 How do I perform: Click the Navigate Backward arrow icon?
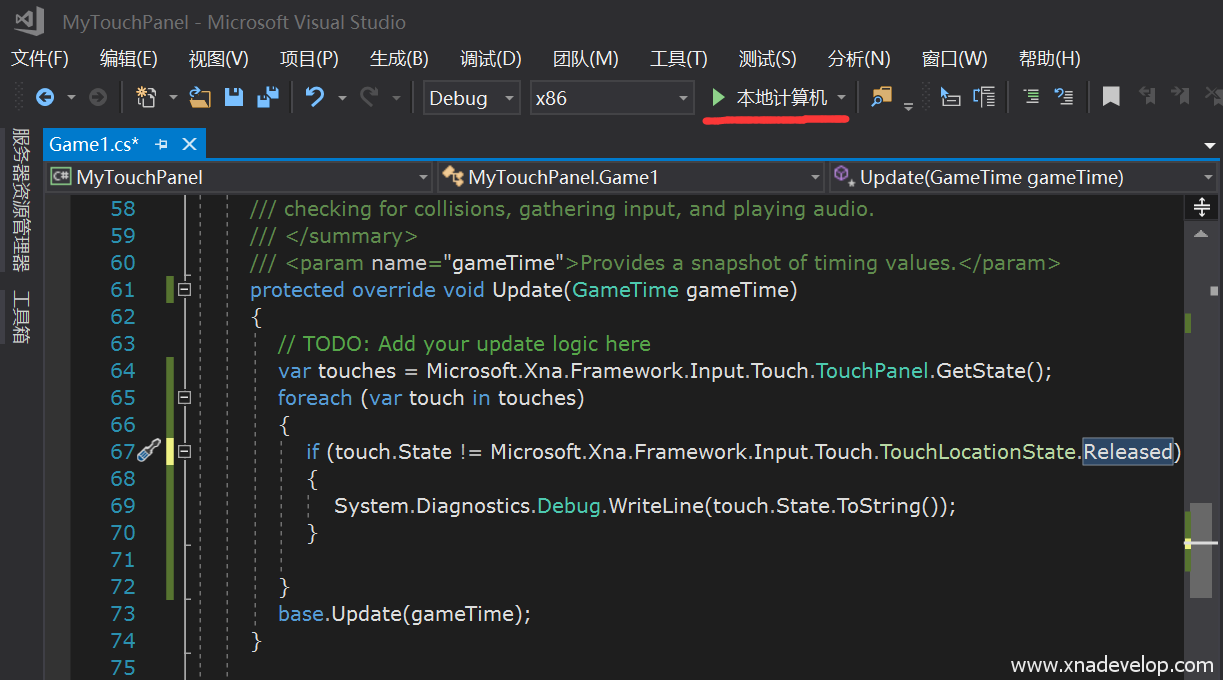pos(45,98)
